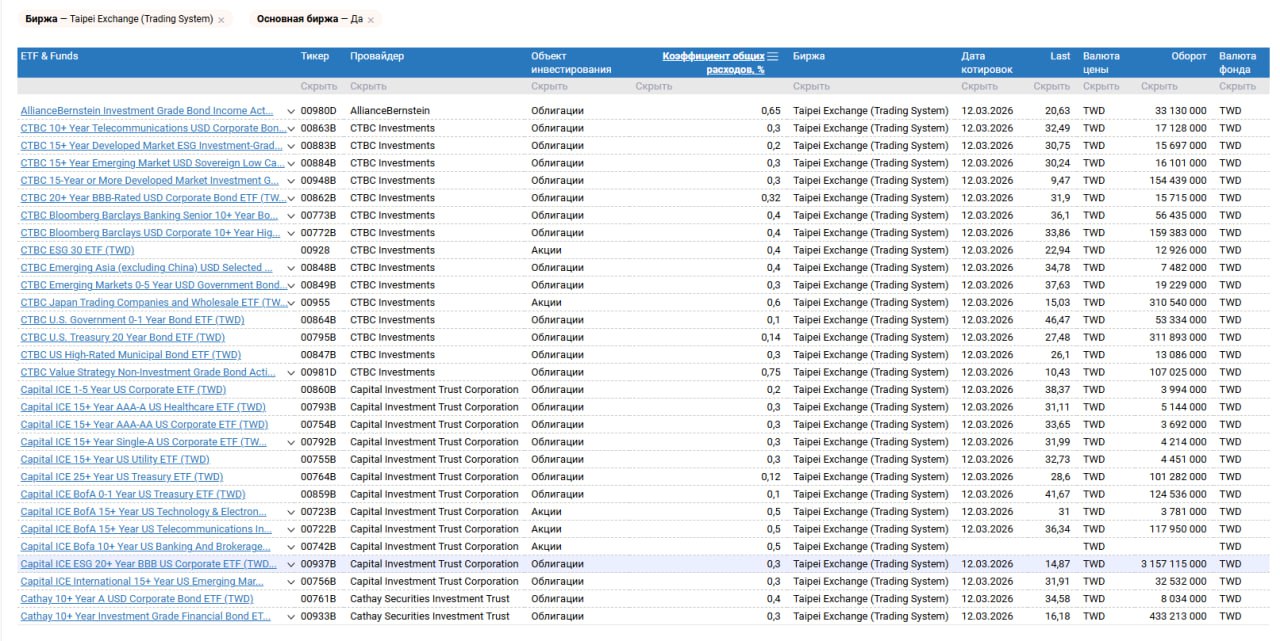This screenshot has width=1280, height=641.
Task: Click the Last column header
Action: coord(1060,56)
